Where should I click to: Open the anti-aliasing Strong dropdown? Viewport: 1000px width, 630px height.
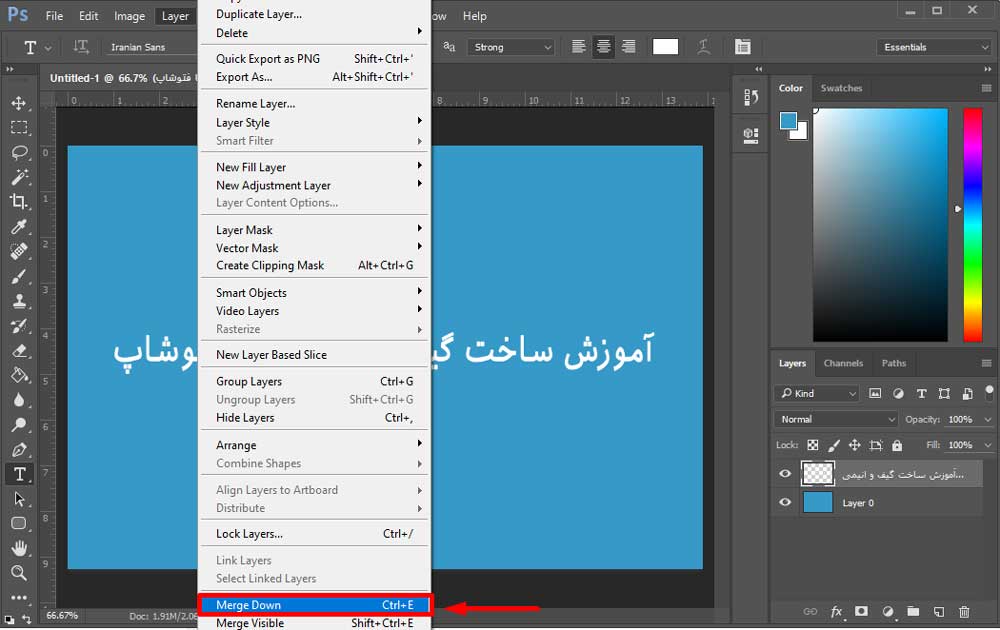(x=511, y=47)
